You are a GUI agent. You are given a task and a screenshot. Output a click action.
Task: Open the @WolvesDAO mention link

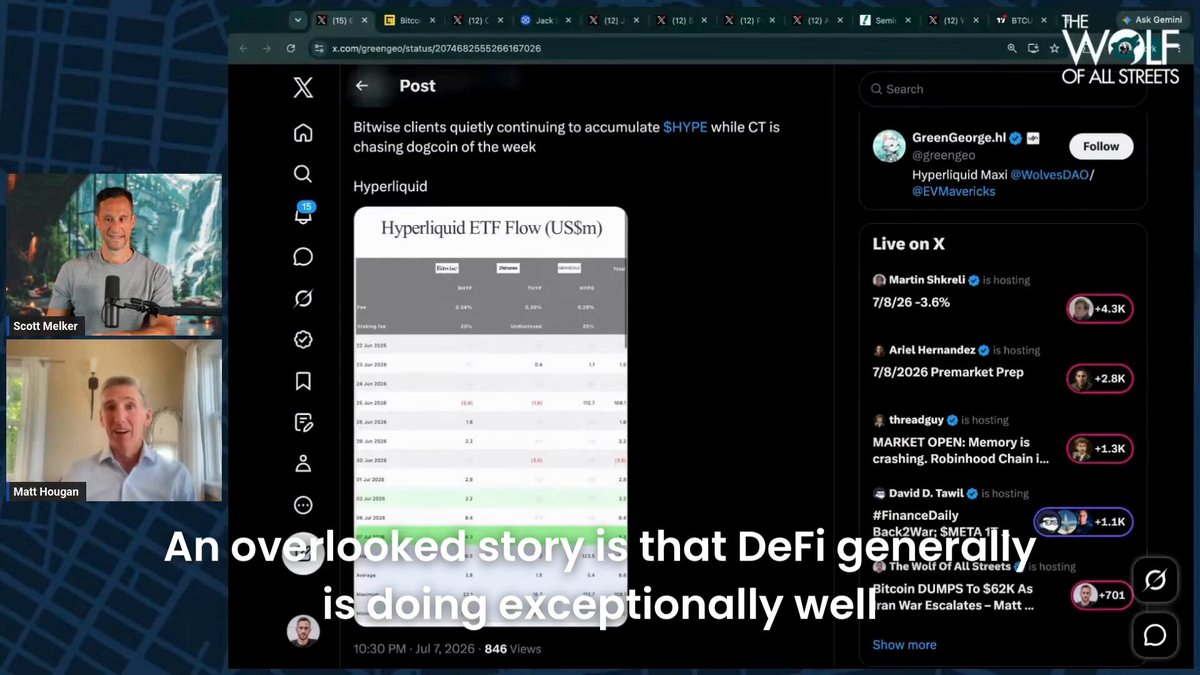[1049, 174]
